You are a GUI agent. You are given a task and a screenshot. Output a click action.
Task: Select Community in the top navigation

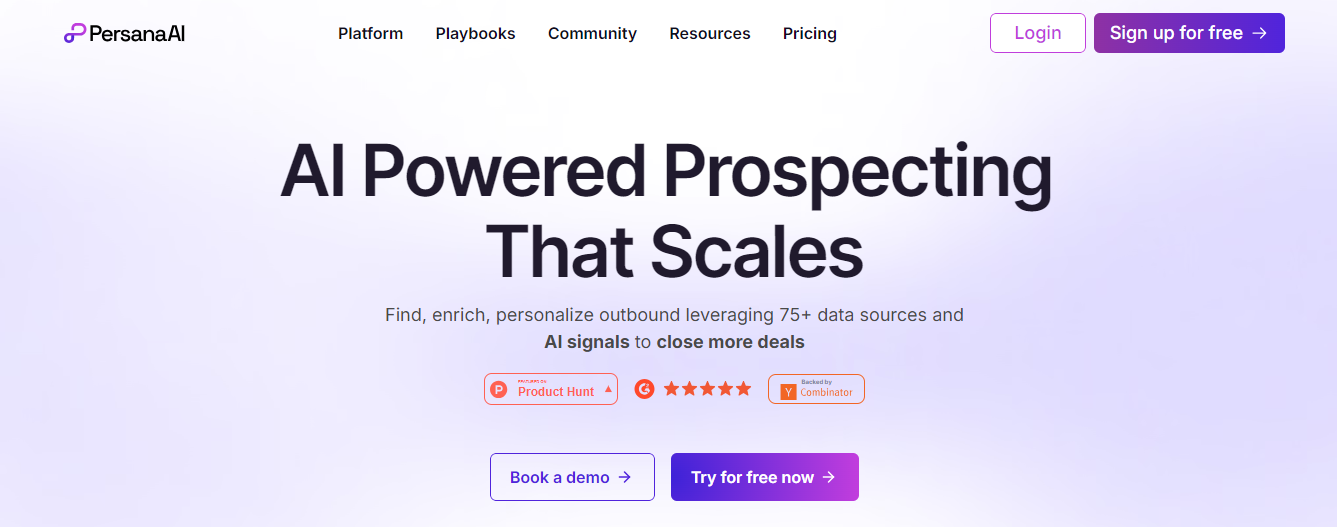[x=592, y=33]
